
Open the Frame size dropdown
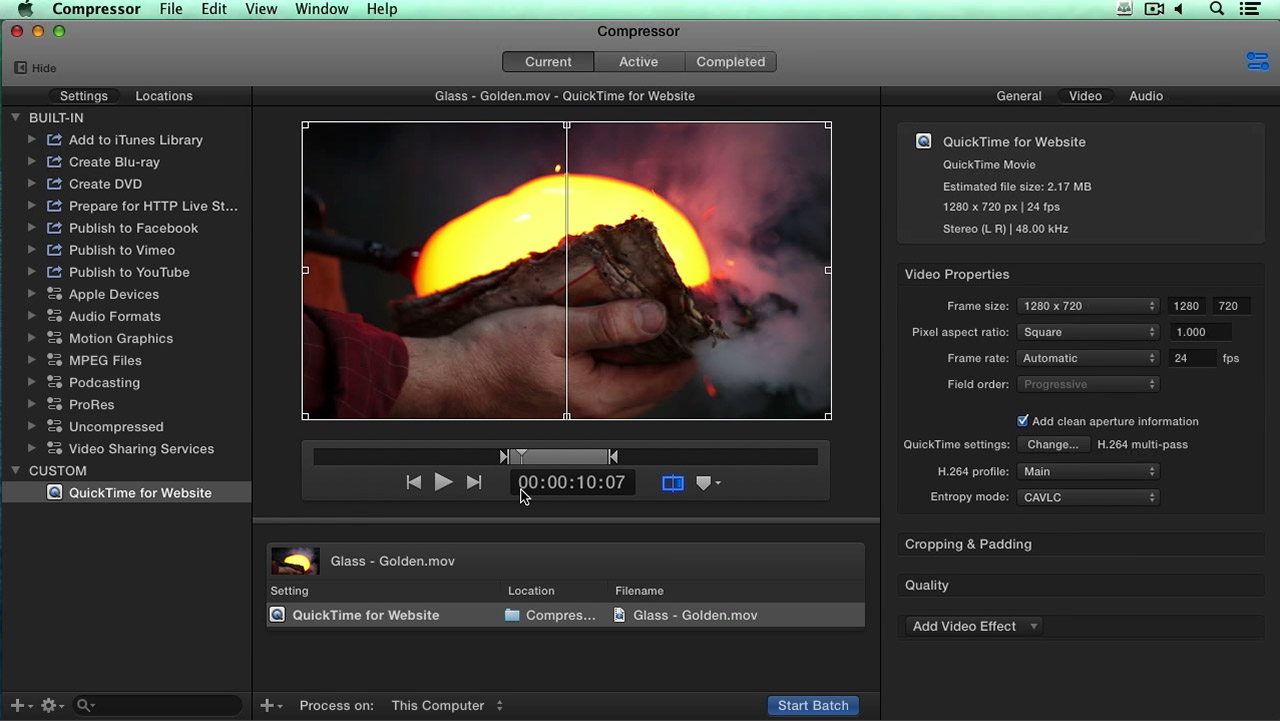[1088, 306]
